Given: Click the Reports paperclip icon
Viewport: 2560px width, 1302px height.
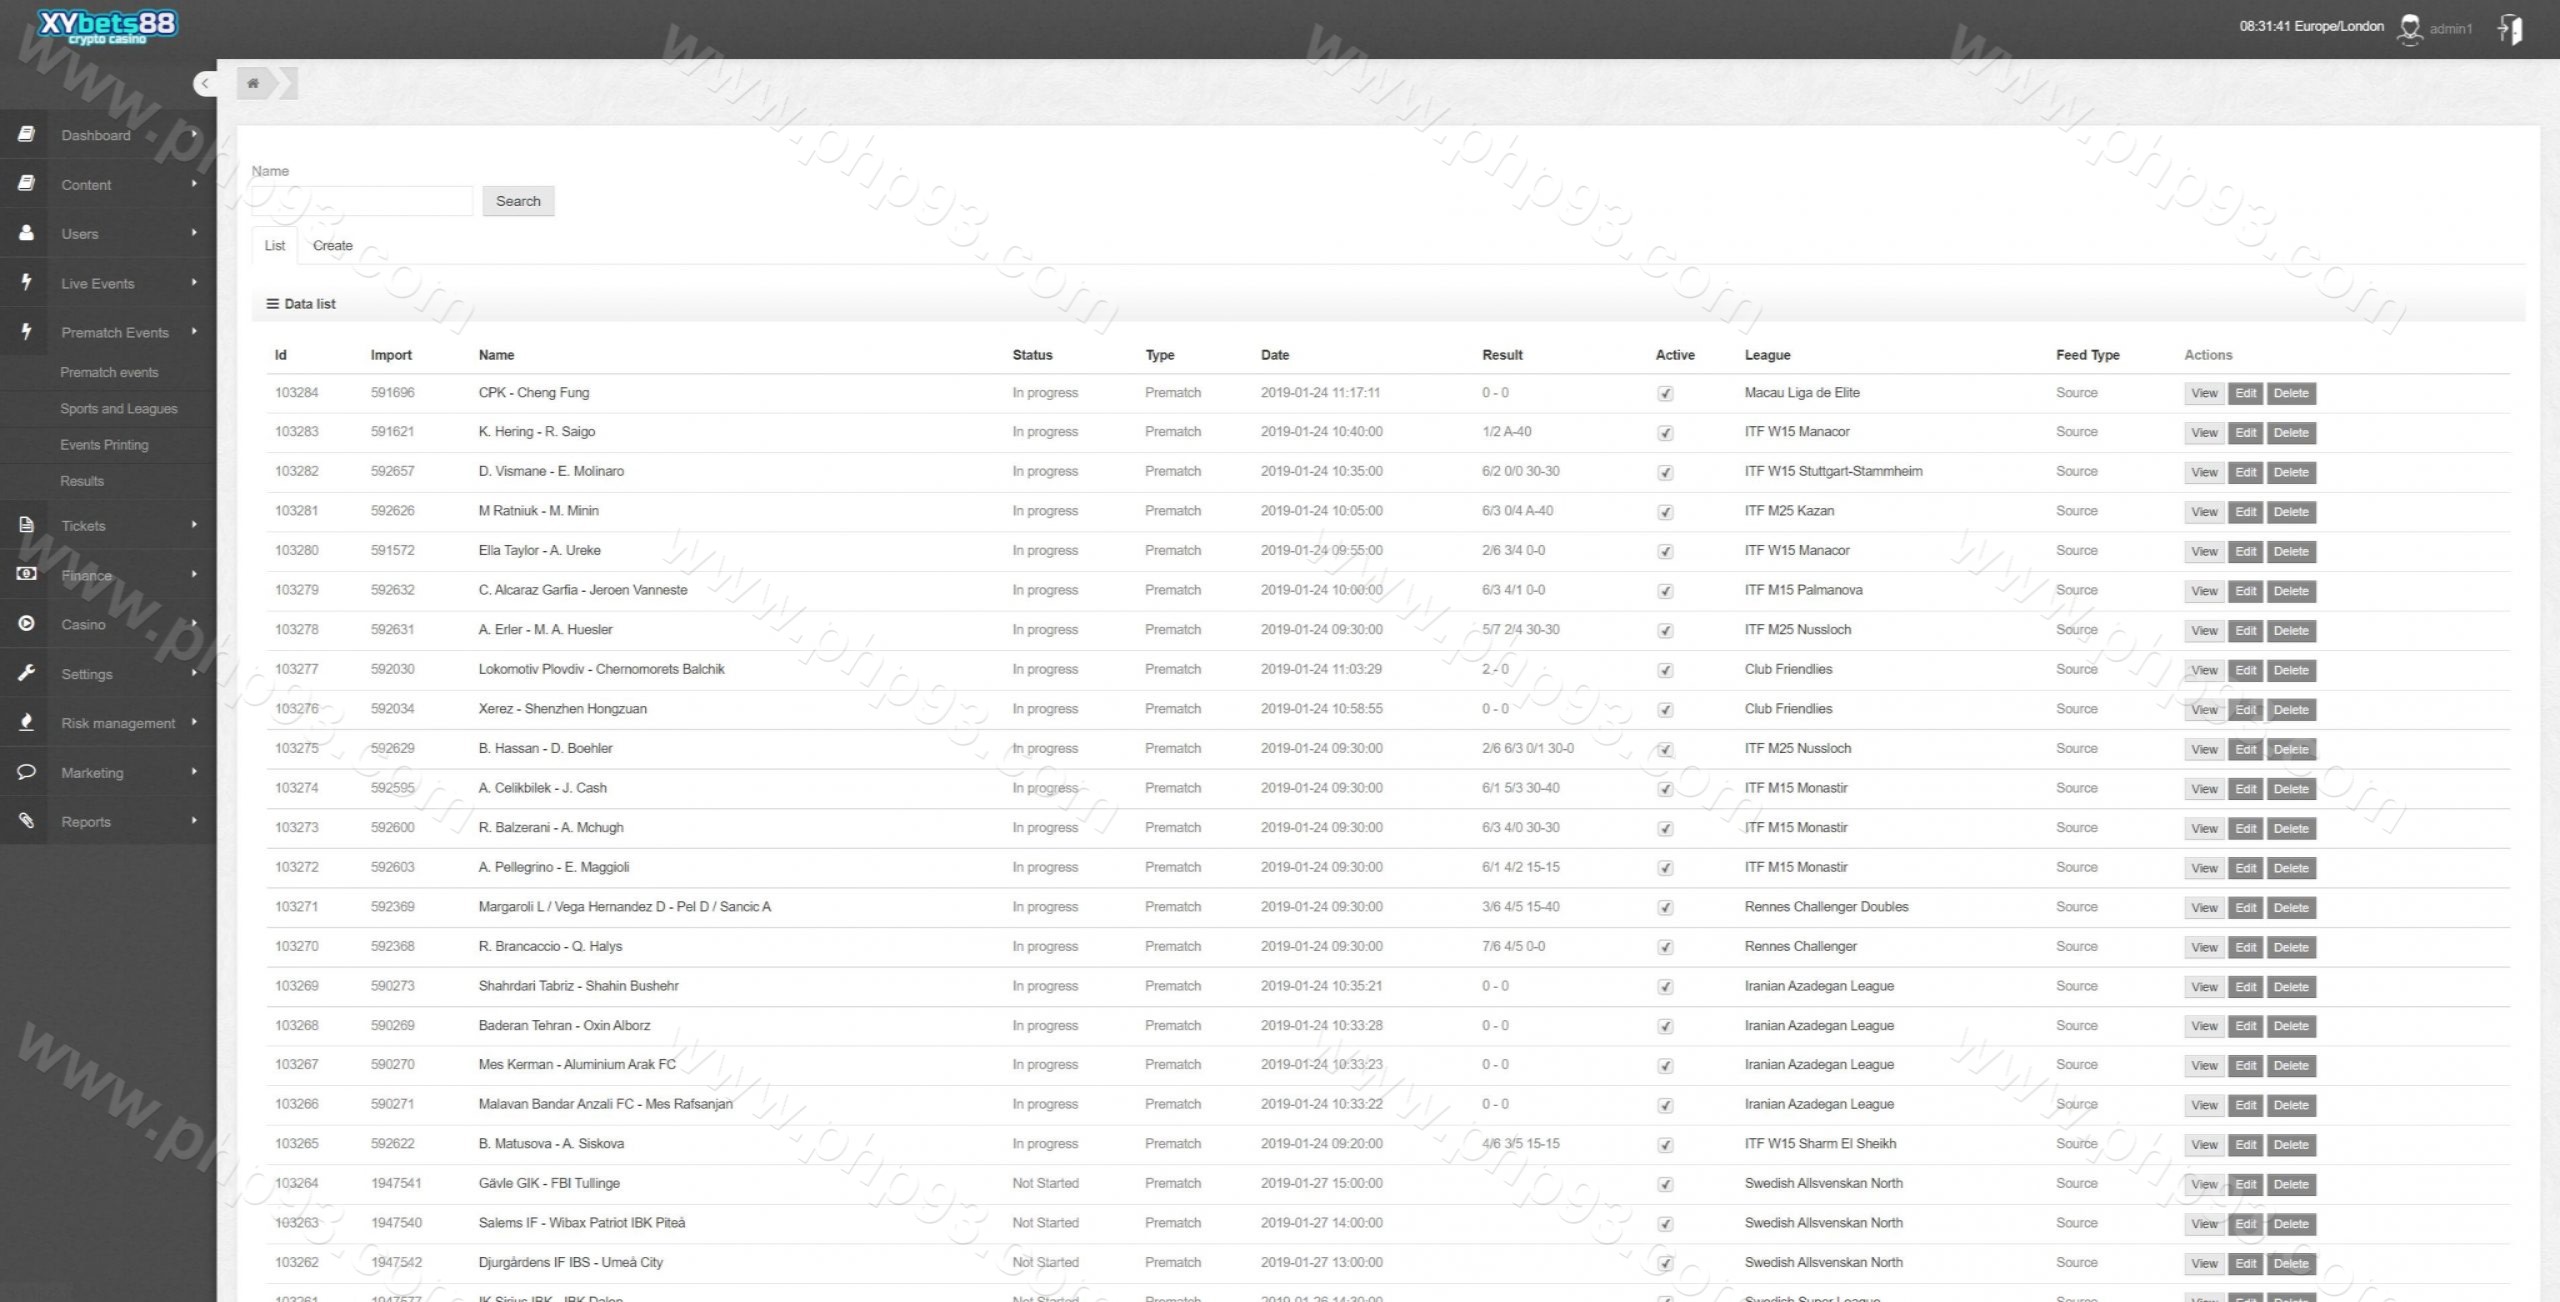Looking at the screenshot, I should click(27, 820).
